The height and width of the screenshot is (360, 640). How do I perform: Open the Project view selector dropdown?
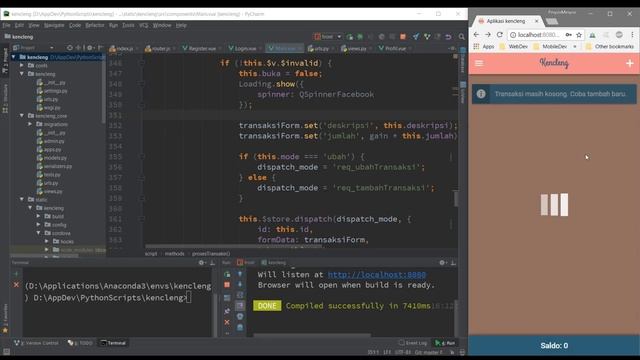tap(34, 48)
